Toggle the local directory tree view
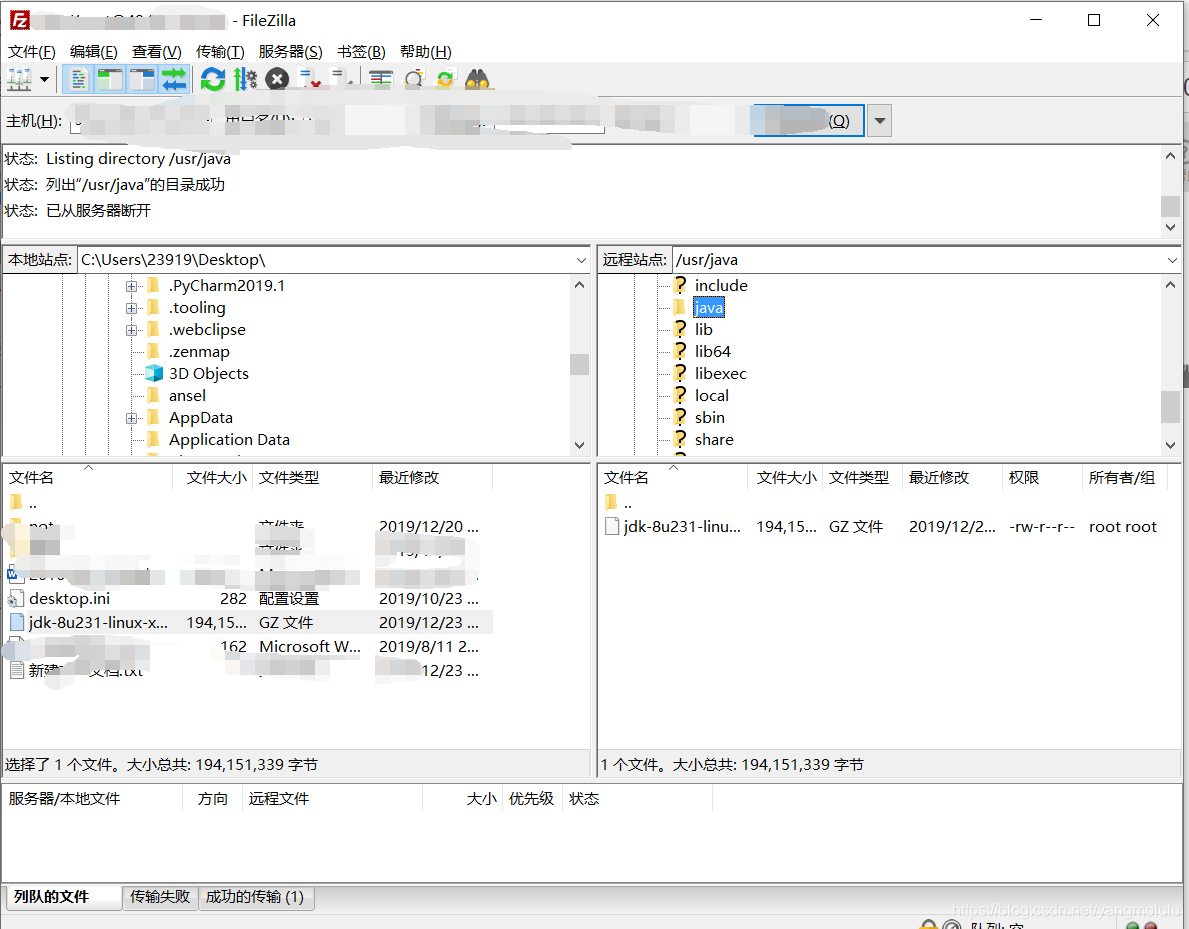This screenshot has width=1189, height=929. coord(109,79)
